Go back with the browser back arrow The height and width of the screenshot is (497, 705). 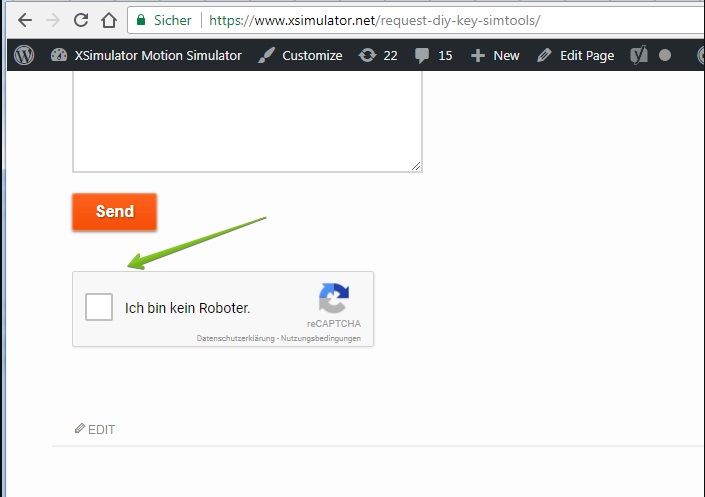pos(25,20)
